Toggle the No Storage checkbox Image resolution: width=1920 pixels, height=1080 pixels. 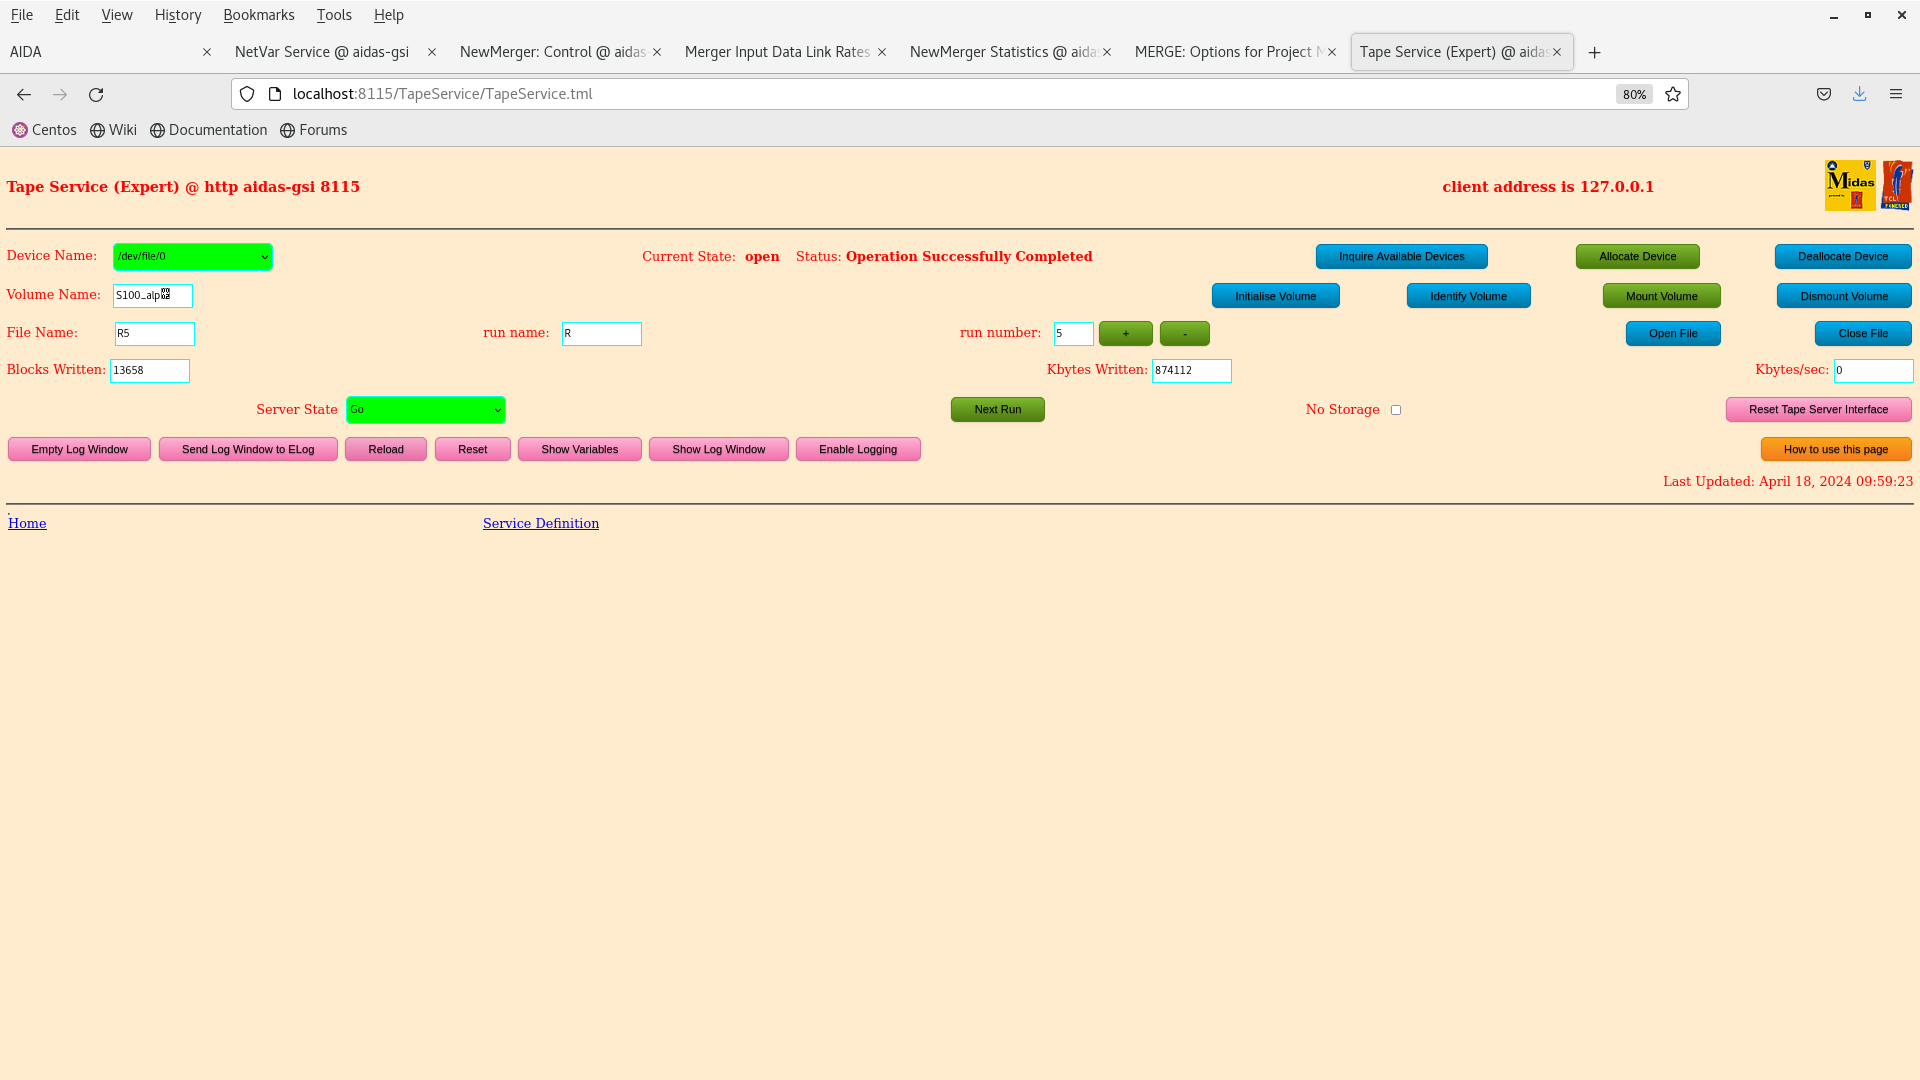(x=1396, y=410)
